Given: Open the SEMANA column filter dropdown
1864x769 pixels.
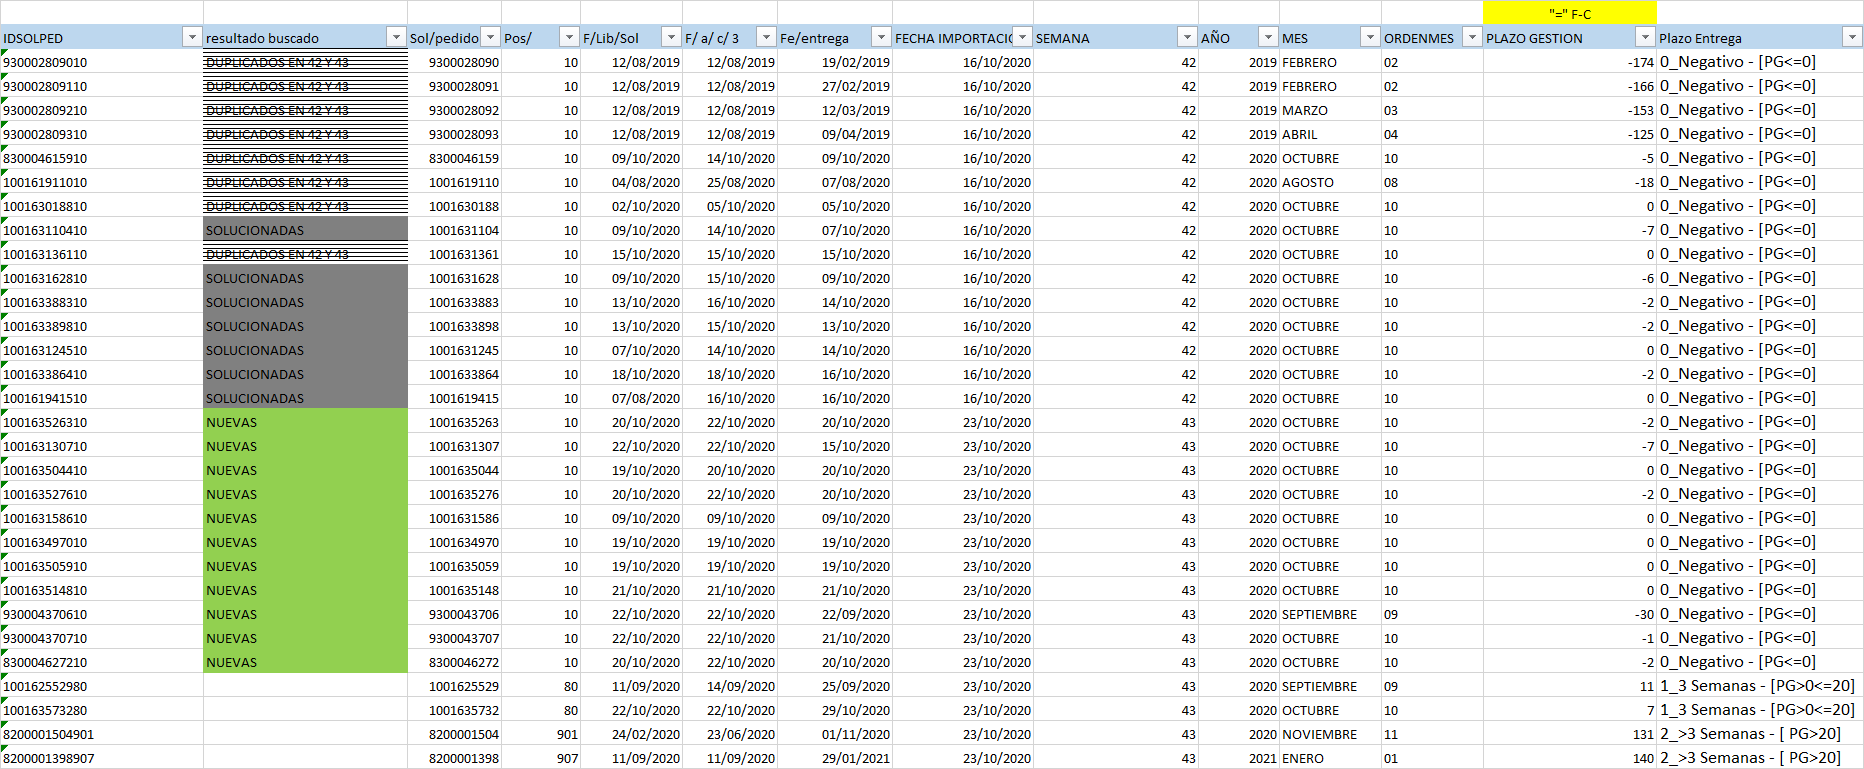Looking at the screenshot, I should point(1187,37).
